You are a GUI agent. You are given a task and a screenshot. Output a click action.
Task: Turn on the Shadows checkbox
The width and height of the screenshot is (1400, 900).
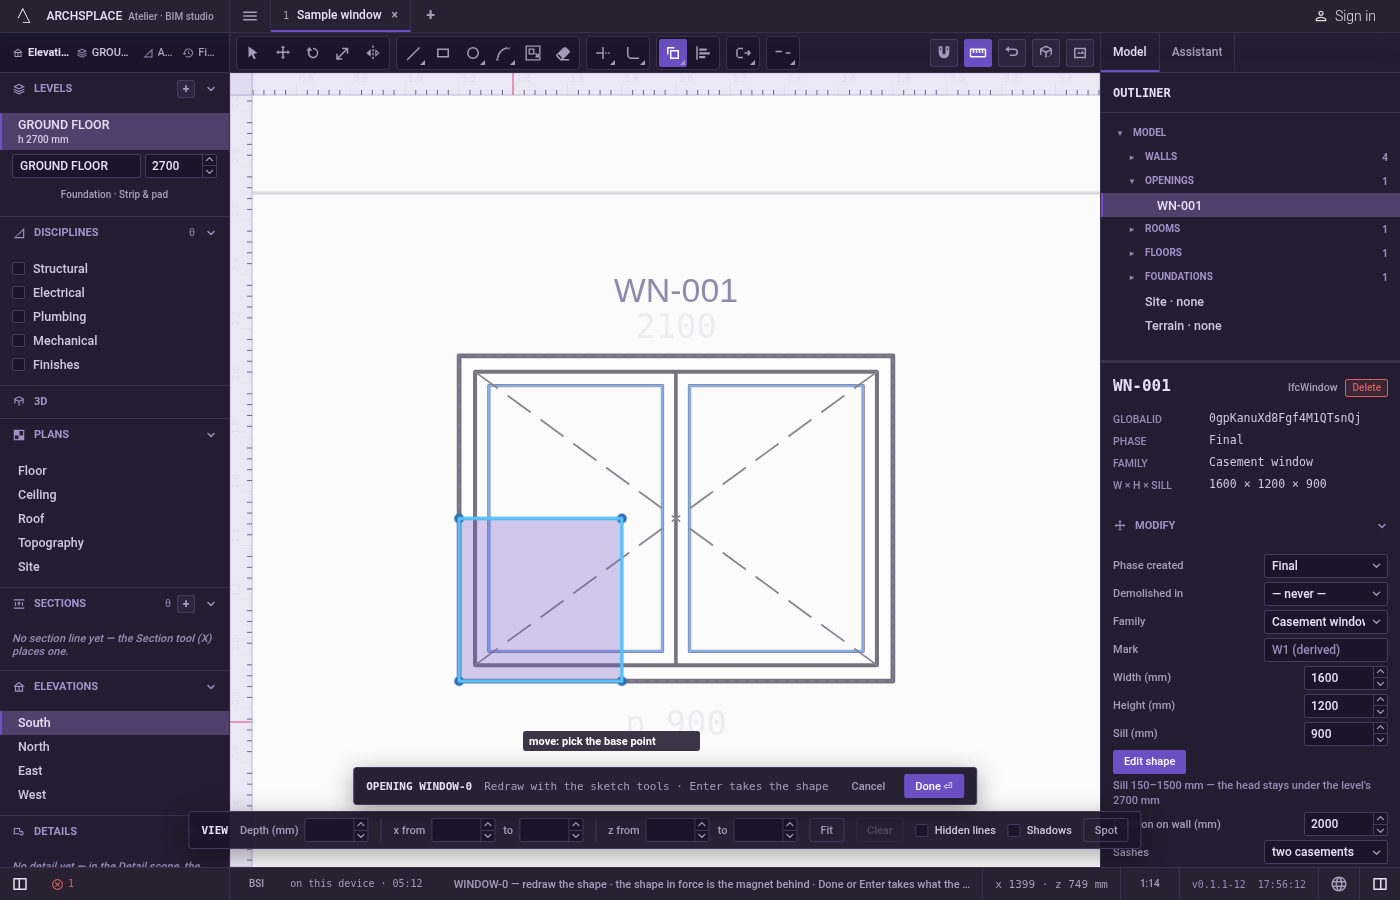coord(1014,830)
